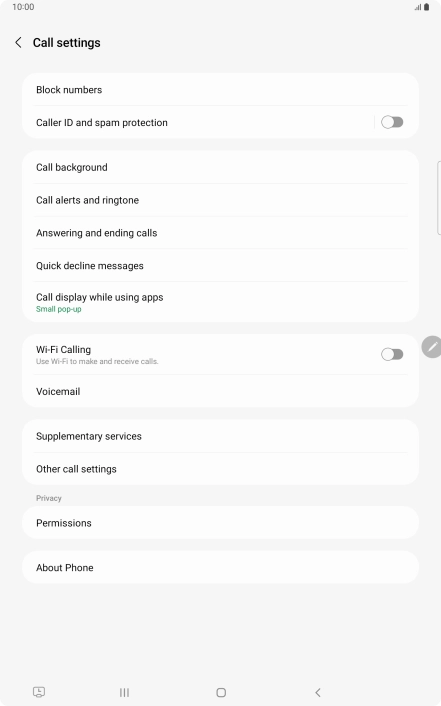The image size is (441, 706).
Task: Tap the home button in navigation bar
Action: 221,692
